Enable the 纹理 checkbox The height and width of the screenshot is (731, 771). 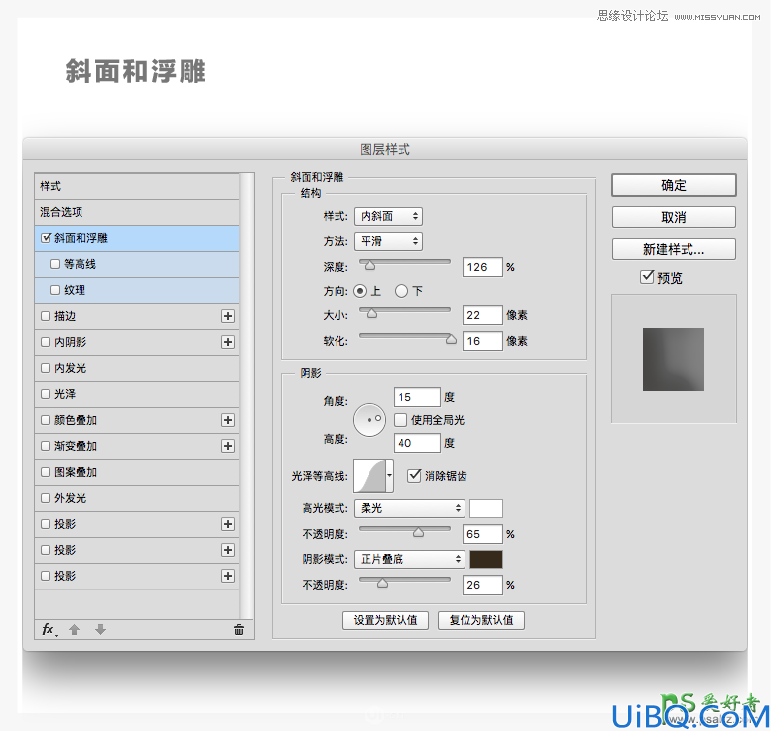click(x=55, y=291)
